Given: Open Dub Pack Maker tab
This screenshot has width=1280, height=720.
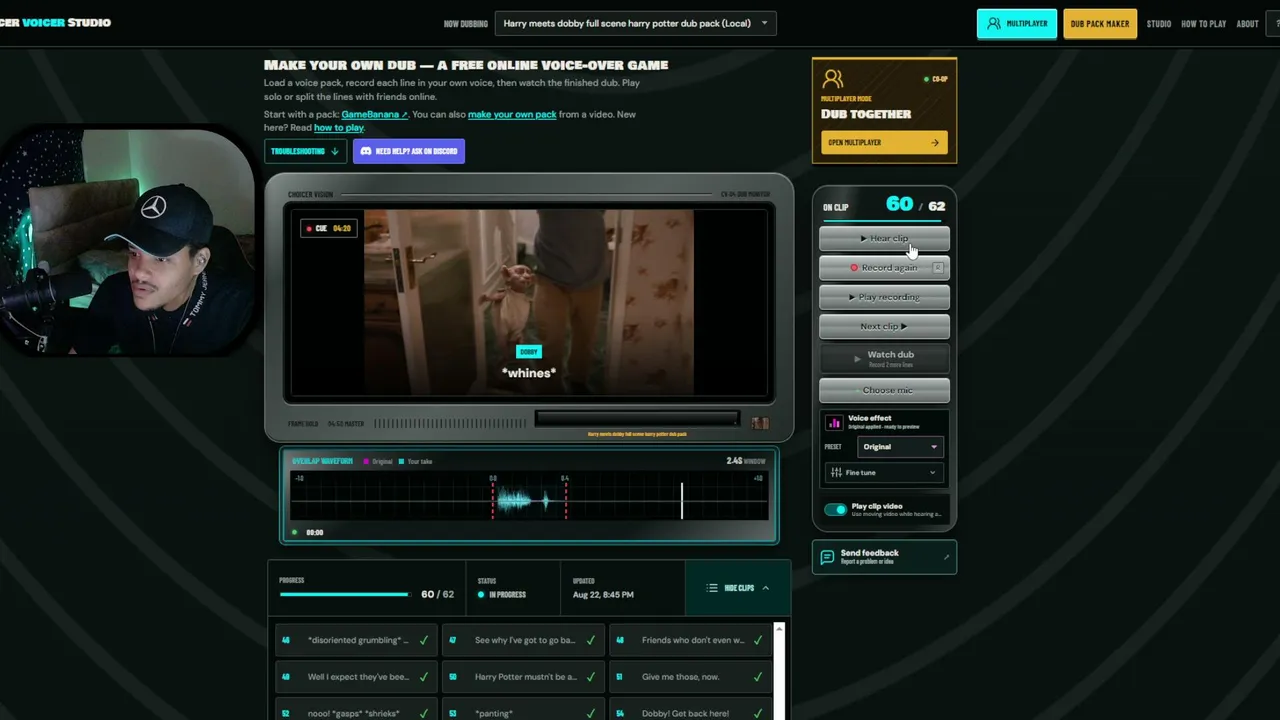Looking at the screenshot, I should [1100, 23].
